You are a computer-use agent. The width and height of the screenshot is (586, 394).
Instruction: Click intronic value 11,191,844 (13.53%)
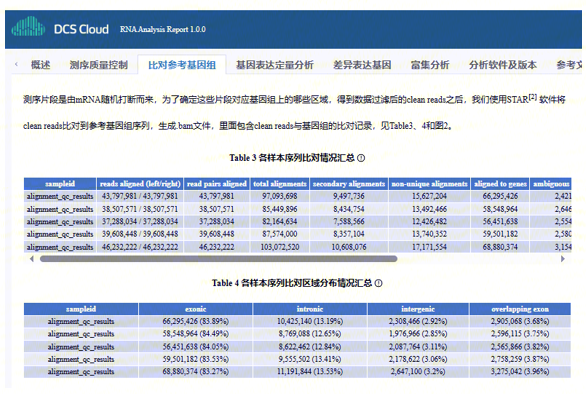click(310, 372)
